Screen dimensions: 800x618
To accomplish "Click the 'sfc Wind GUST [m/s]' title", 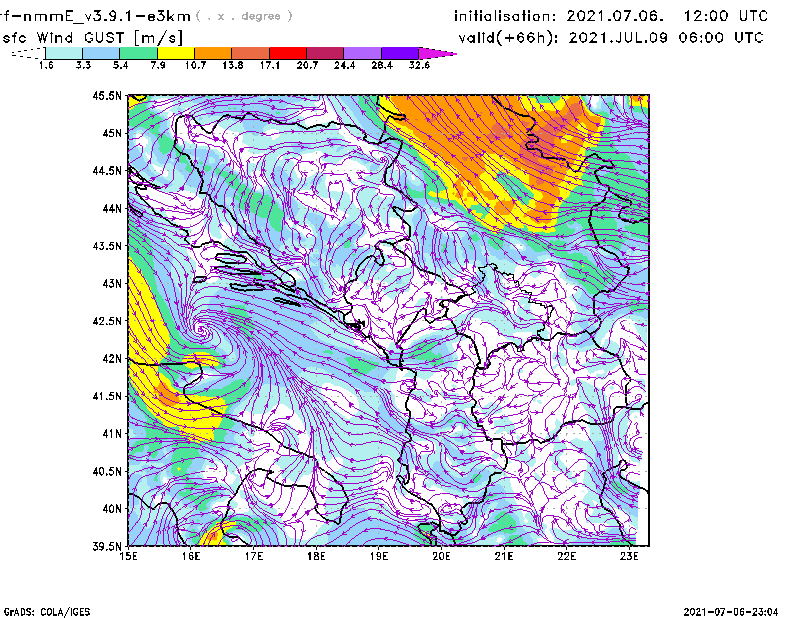I will [x=92, y=38].
